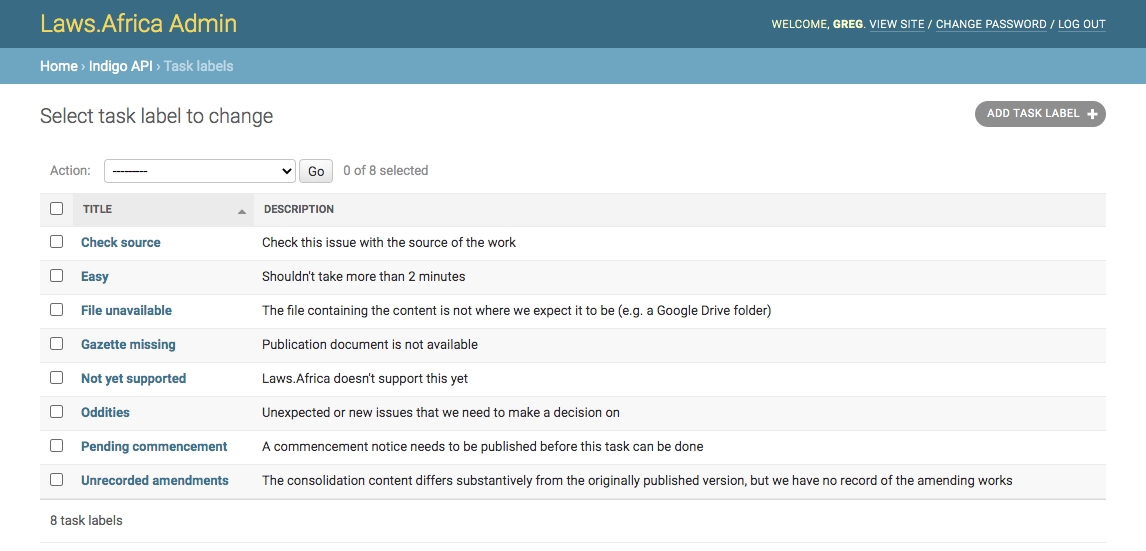Open the Pending commencement task label
The height and width of the screenshot is (551, 1146).
[154, 446]
